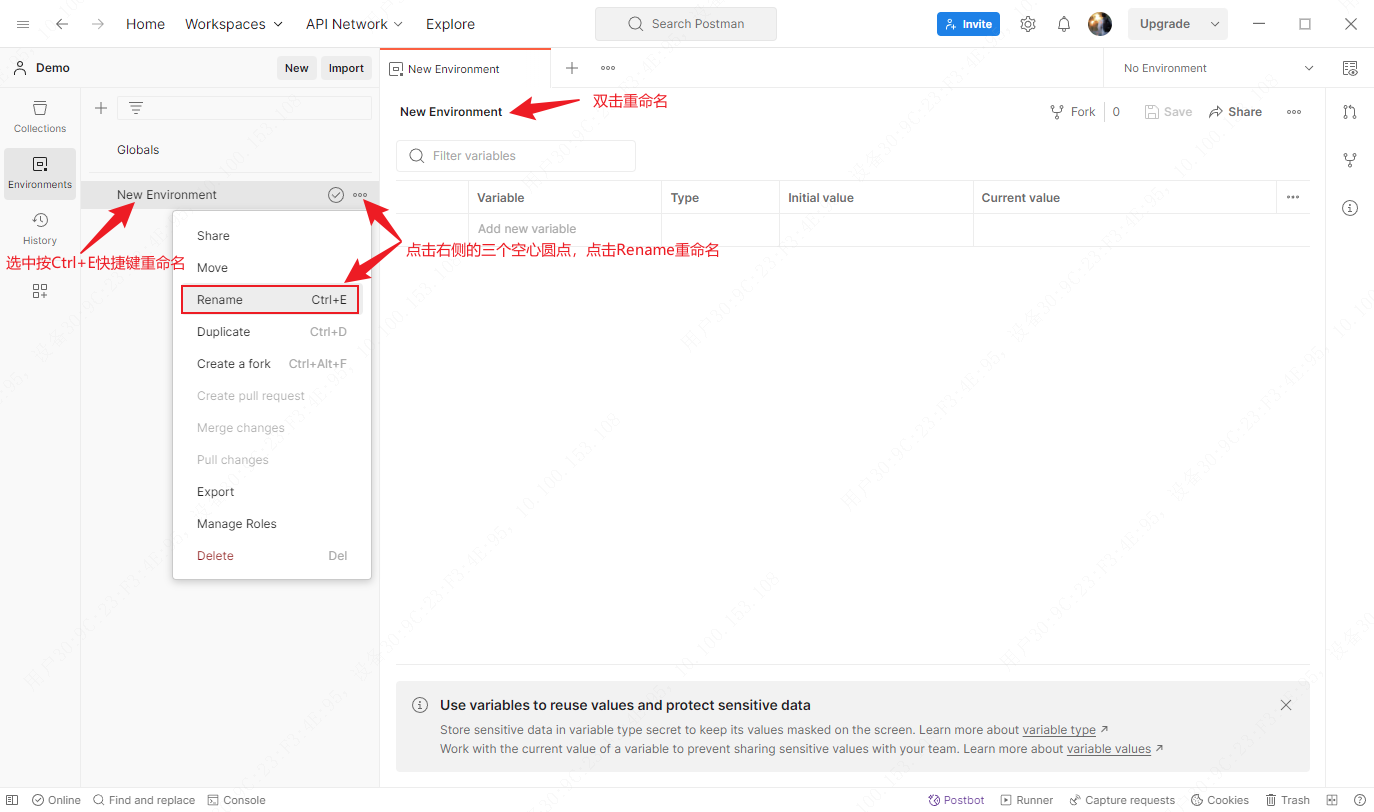Viewport: 1374px width, 812px height.
Task: Click the Fork button
Action: [x=1073, y=112]
